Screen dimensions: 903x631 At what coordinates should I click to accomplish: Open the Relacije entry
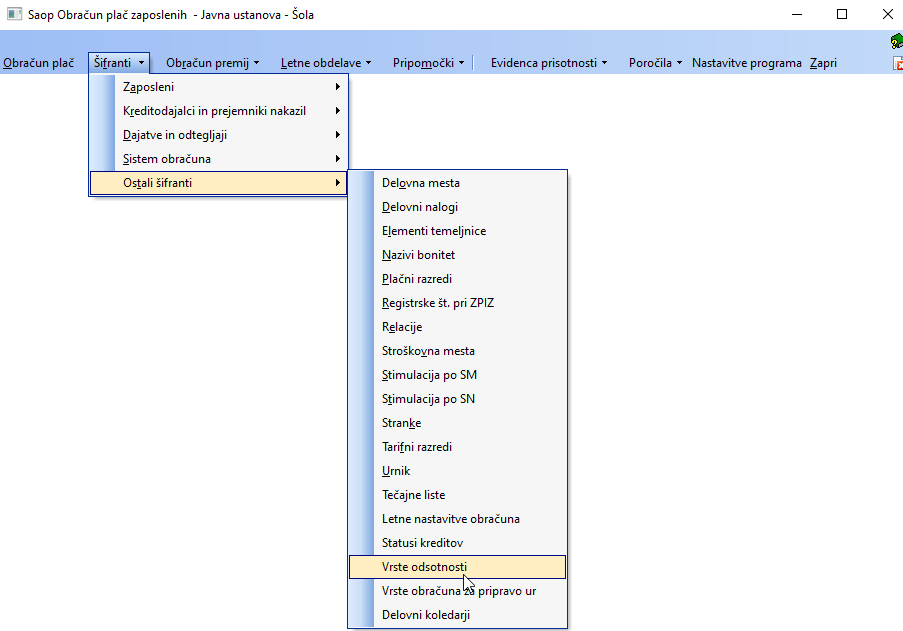457,327
